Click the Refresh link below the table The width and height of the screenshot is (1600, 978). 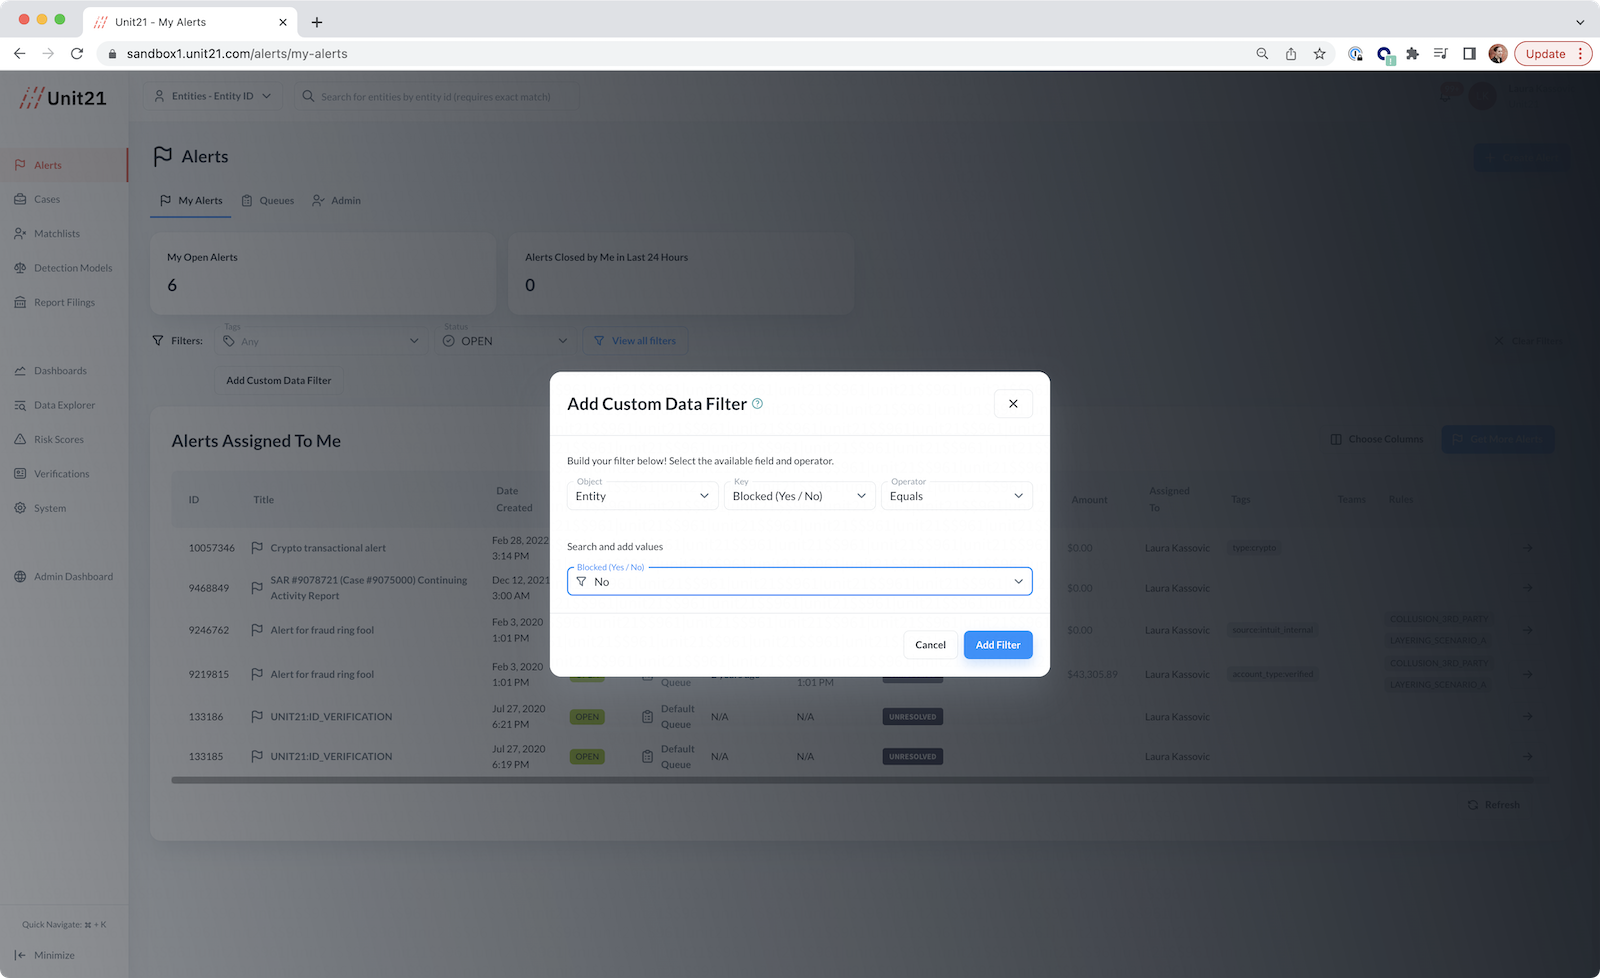(1493, 805)
